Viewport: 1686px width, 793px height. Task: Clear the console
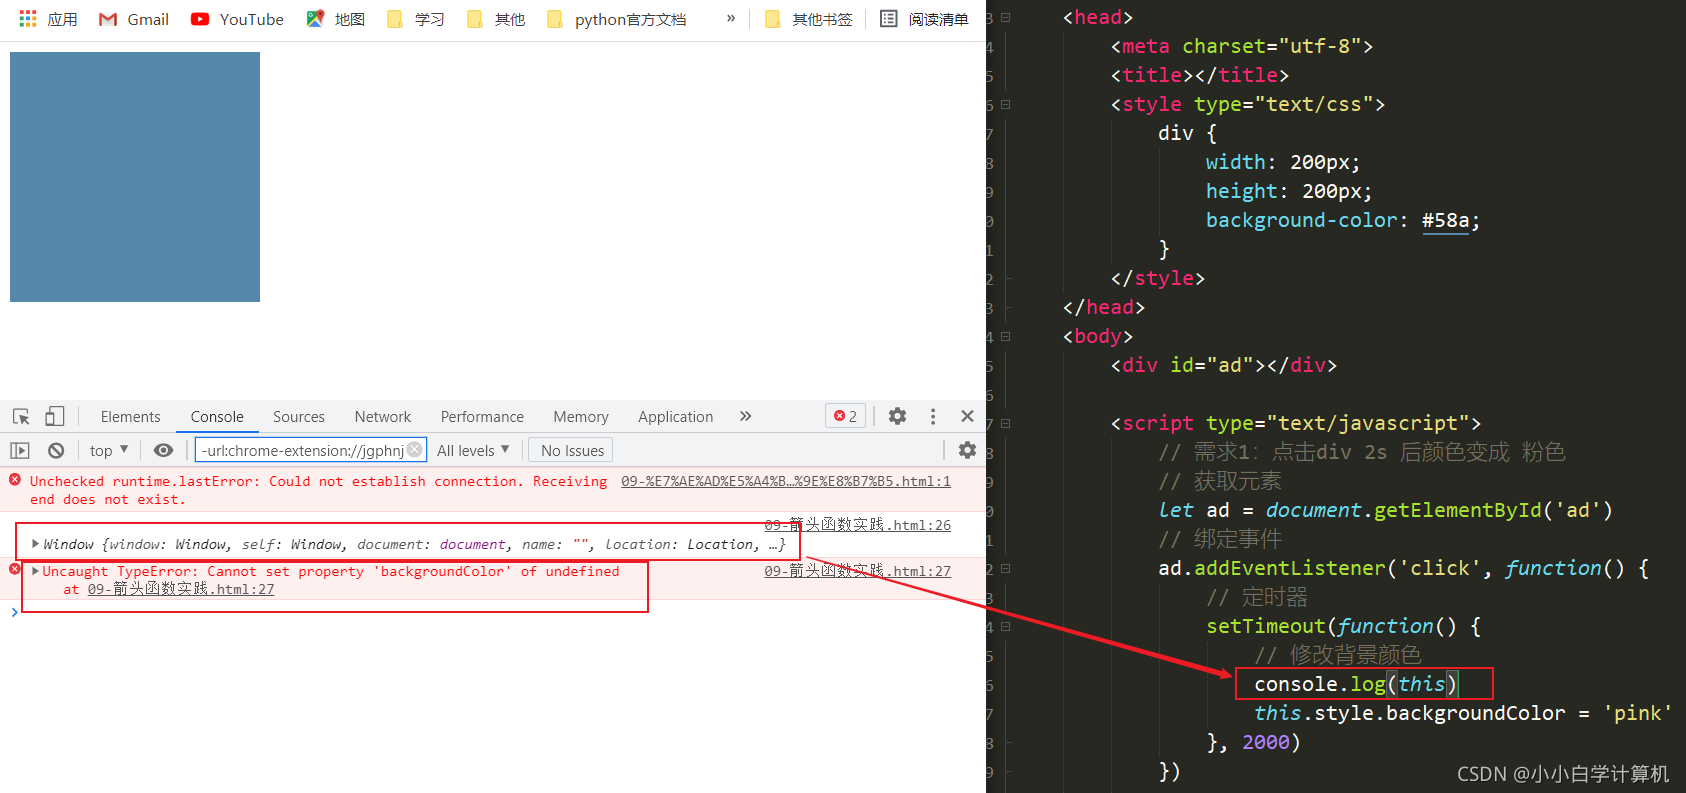56,450
